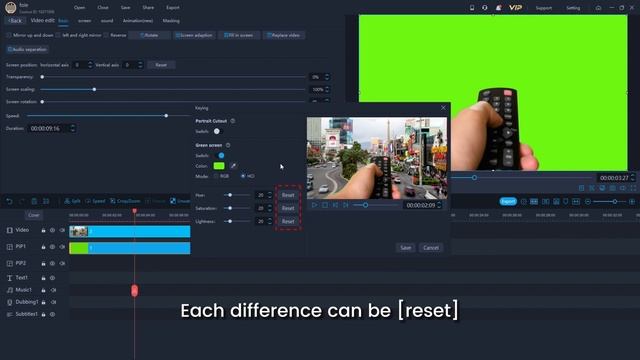Split the clip at the playhead

point(72,201)
